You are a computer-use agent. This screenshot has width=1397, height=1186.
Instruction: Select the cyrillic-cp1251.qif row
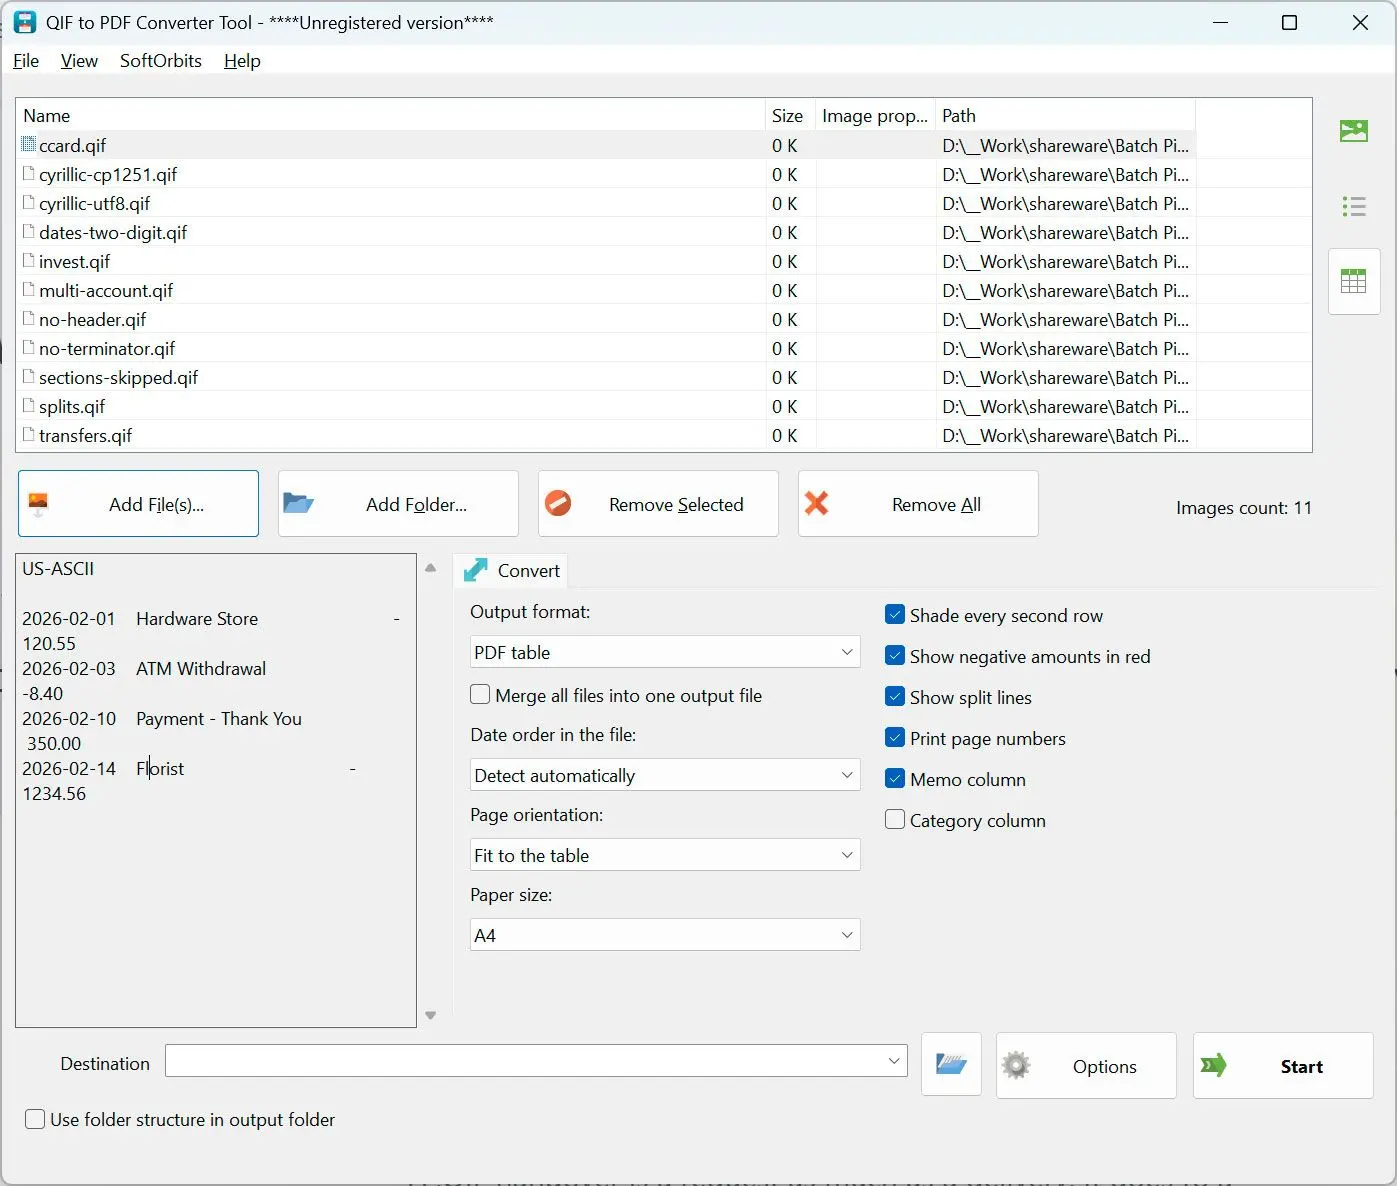[x=606, y=174]
